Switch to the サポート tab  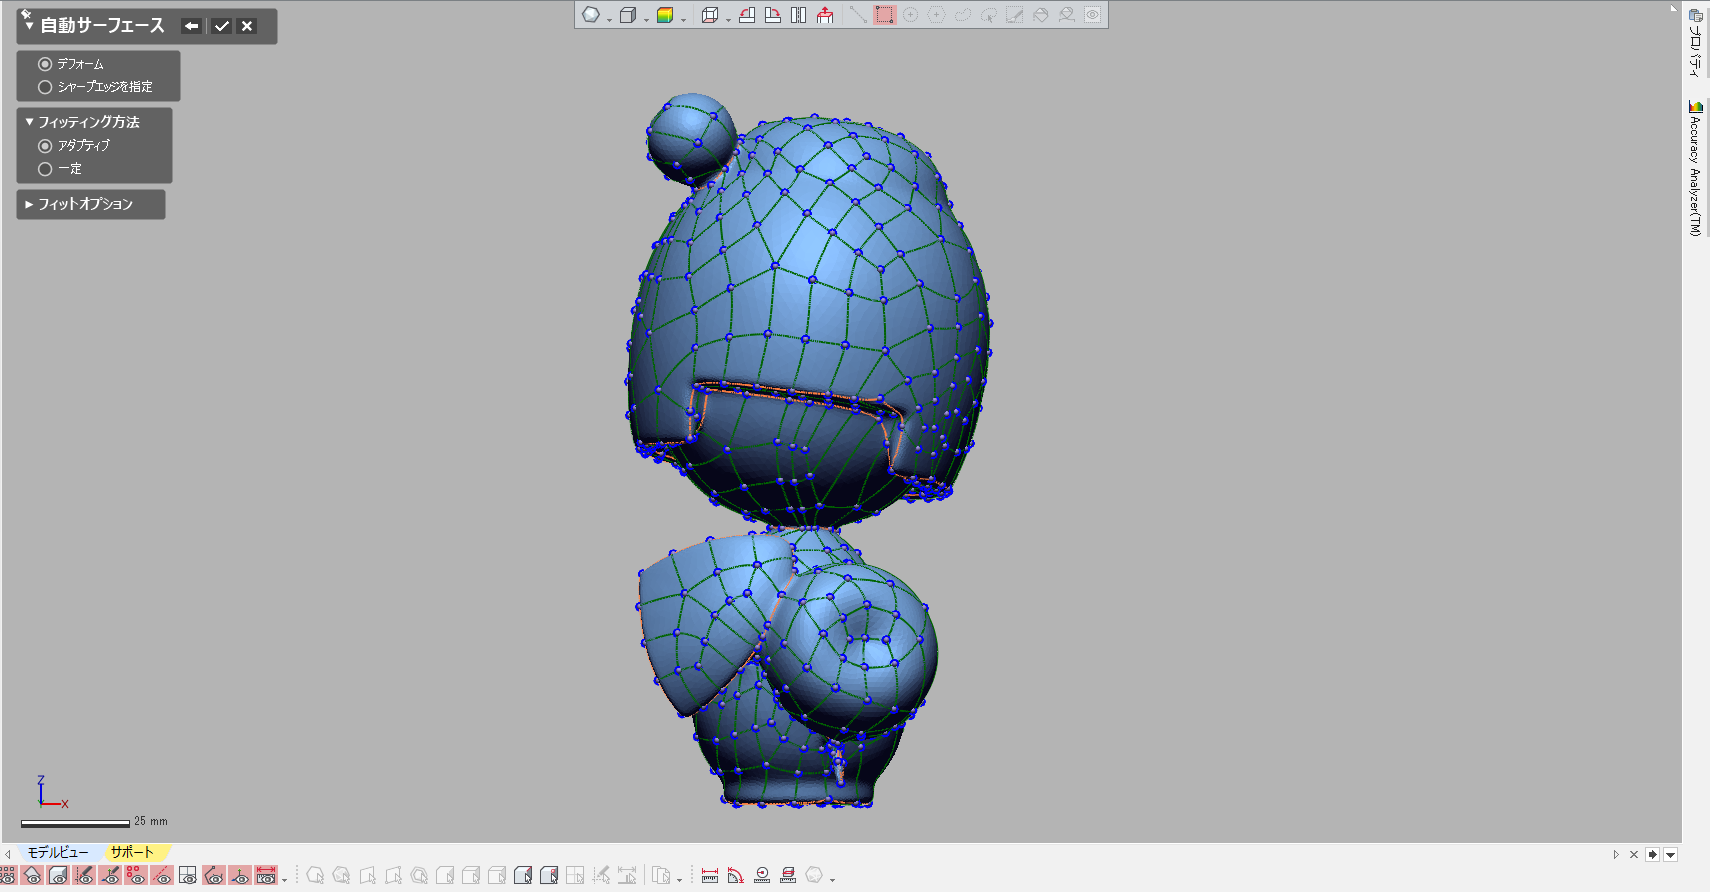132,852
